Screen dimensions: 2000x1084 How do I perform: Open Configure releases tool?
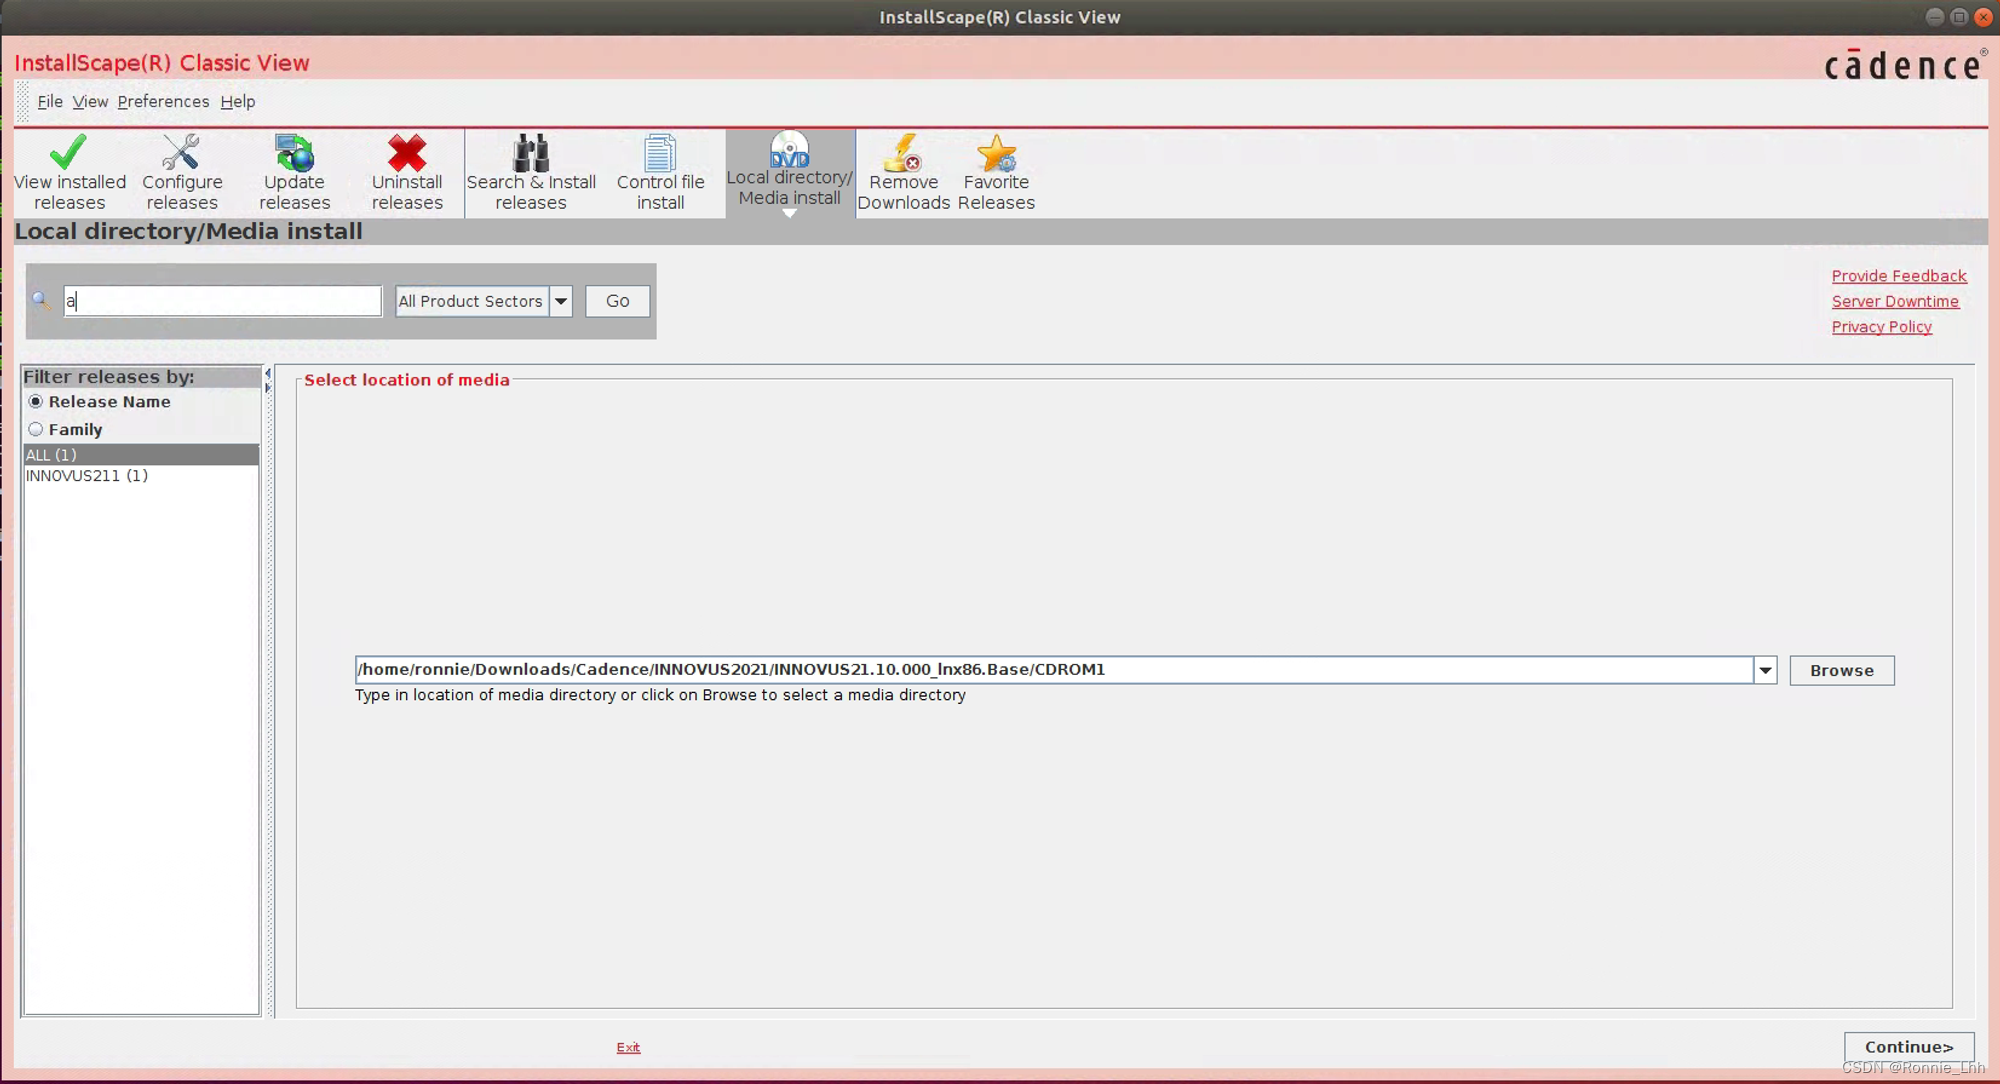(182, 172)
